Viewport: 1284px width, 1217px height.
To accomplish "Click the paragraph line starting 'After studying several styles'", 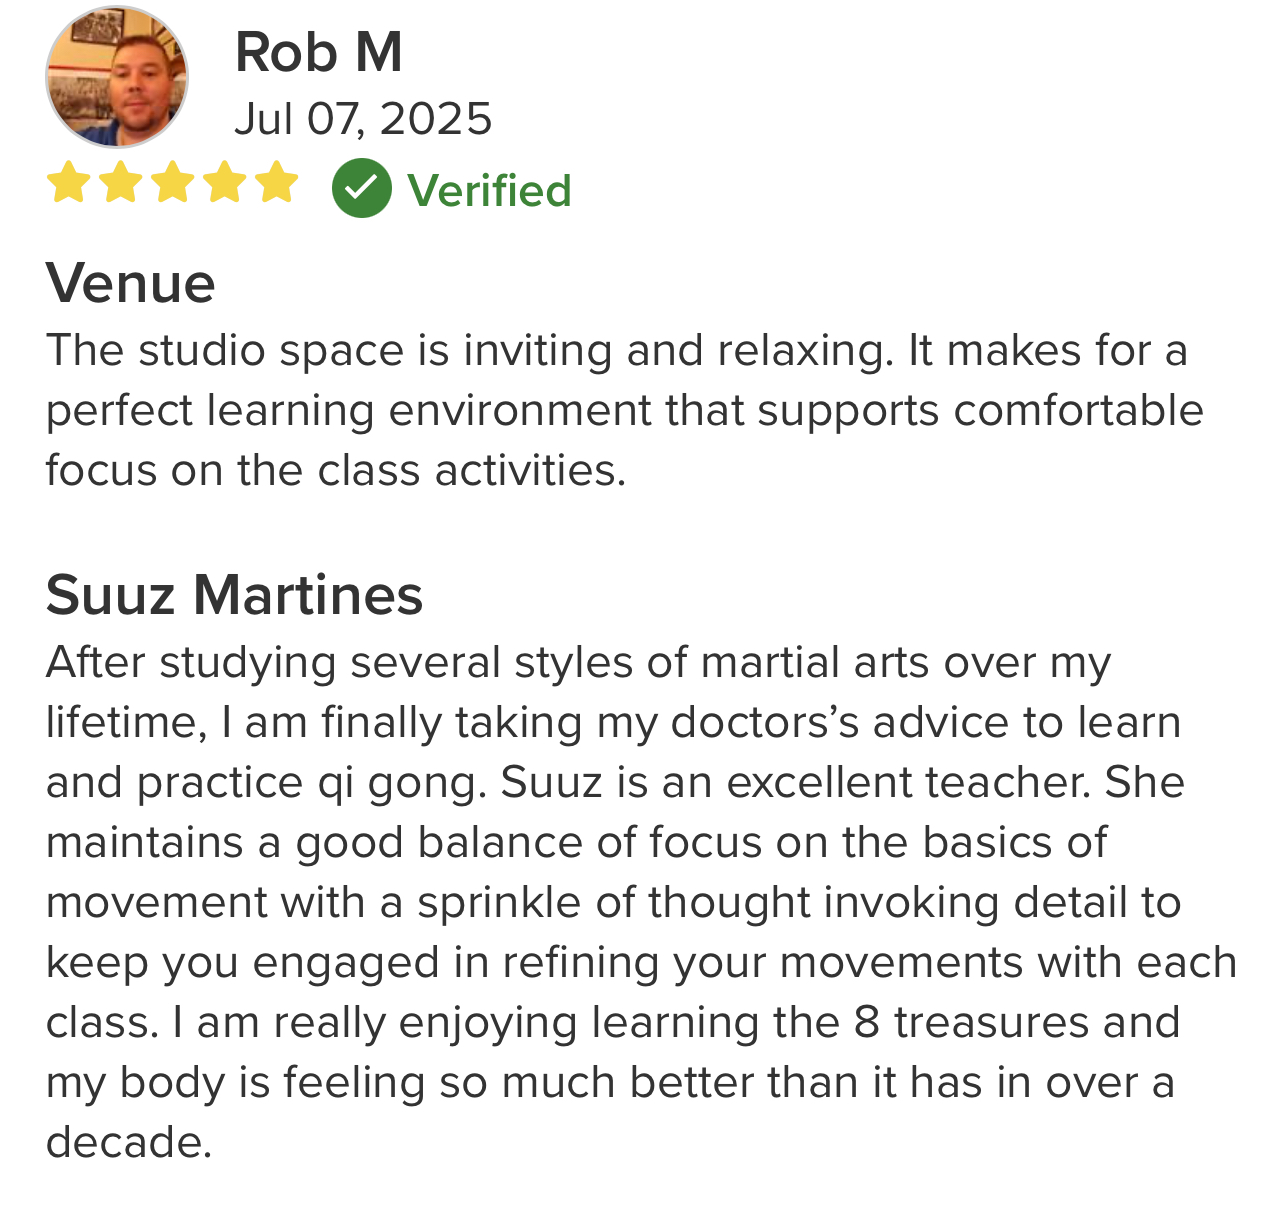I will coord(578,663).
